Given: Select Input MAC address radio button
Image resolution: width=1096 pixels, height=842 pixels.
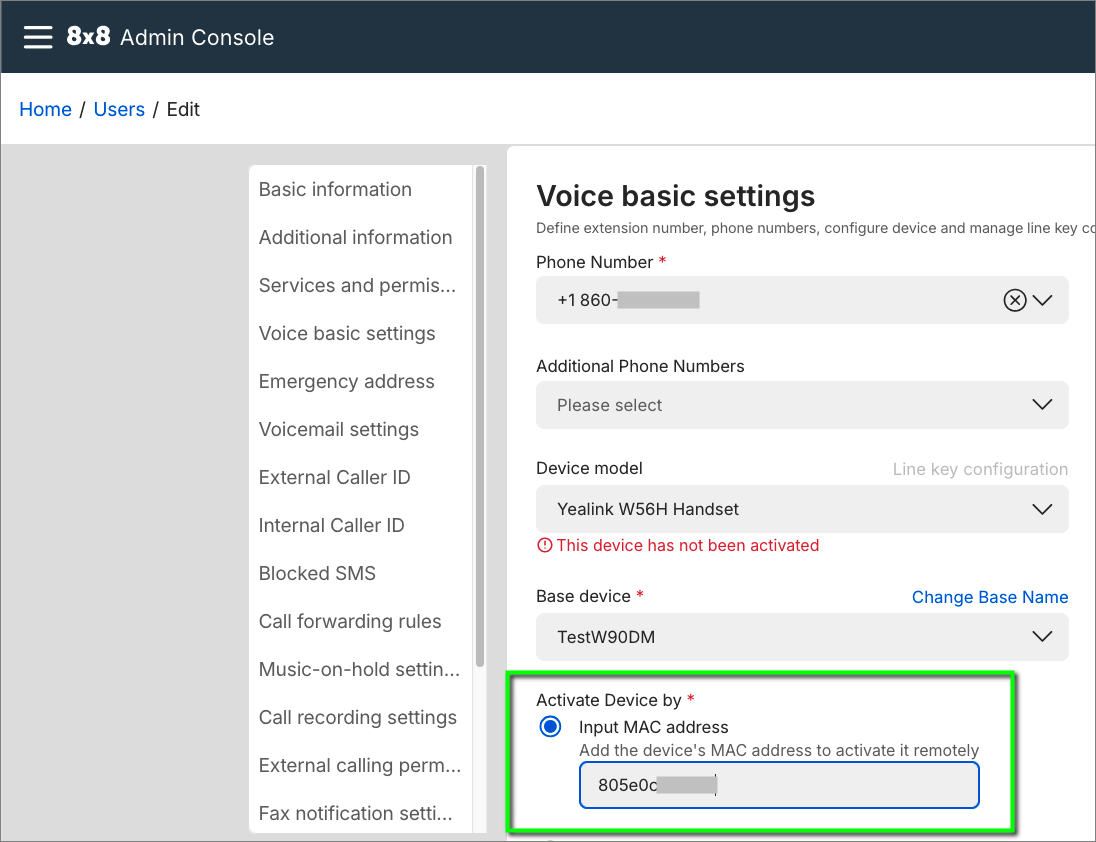Looking at the screenshot, I should (550, 727).
